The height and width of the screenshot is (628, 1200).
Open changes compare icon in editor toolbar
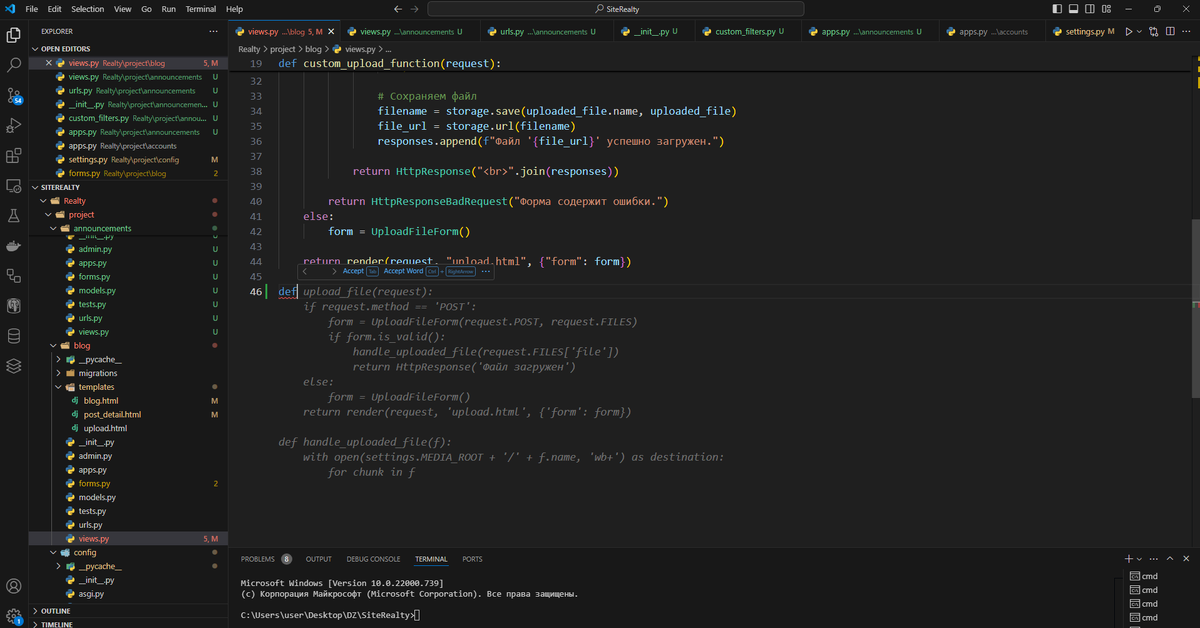coord(1151,32)
